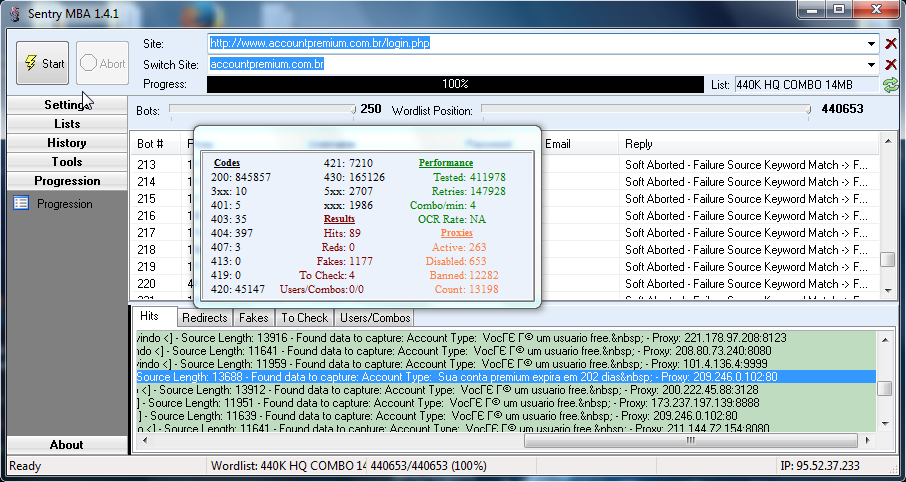The height and width of the screenshot is (482, 906).
Task: Click the bot list scroll down arrow
Action: pyautogui.click(x=887, y=290)
